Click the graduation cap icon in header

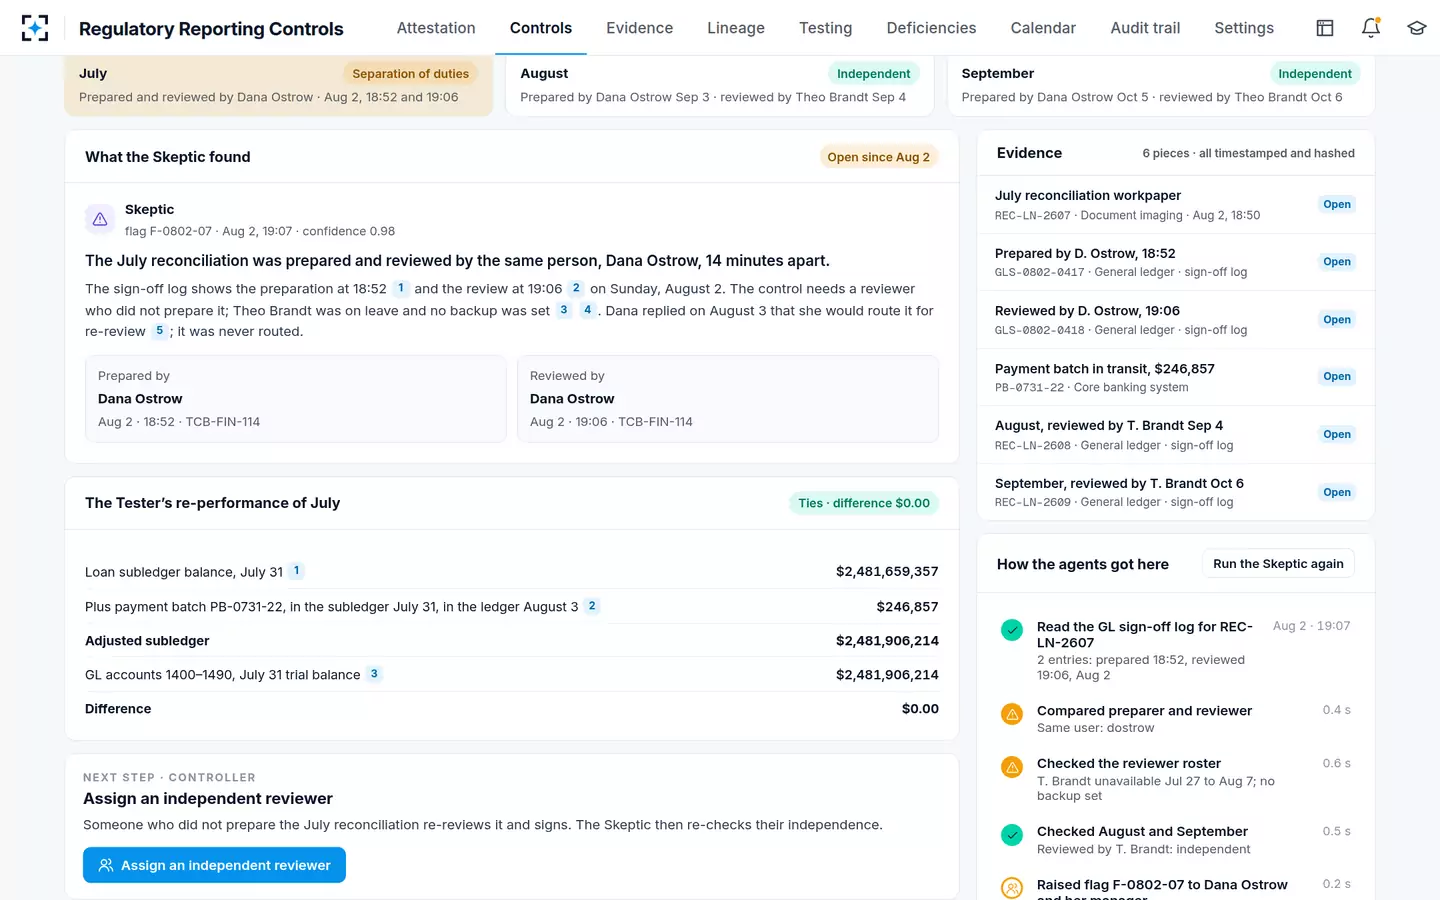coord(1417,28)
